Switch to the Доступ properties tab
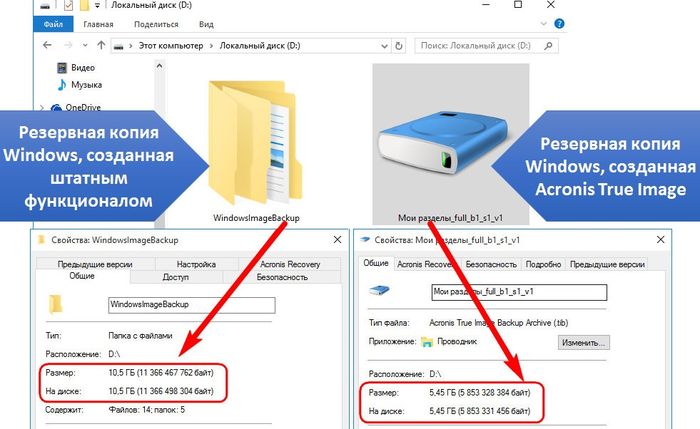700x429 pixels. pos(176,277)
